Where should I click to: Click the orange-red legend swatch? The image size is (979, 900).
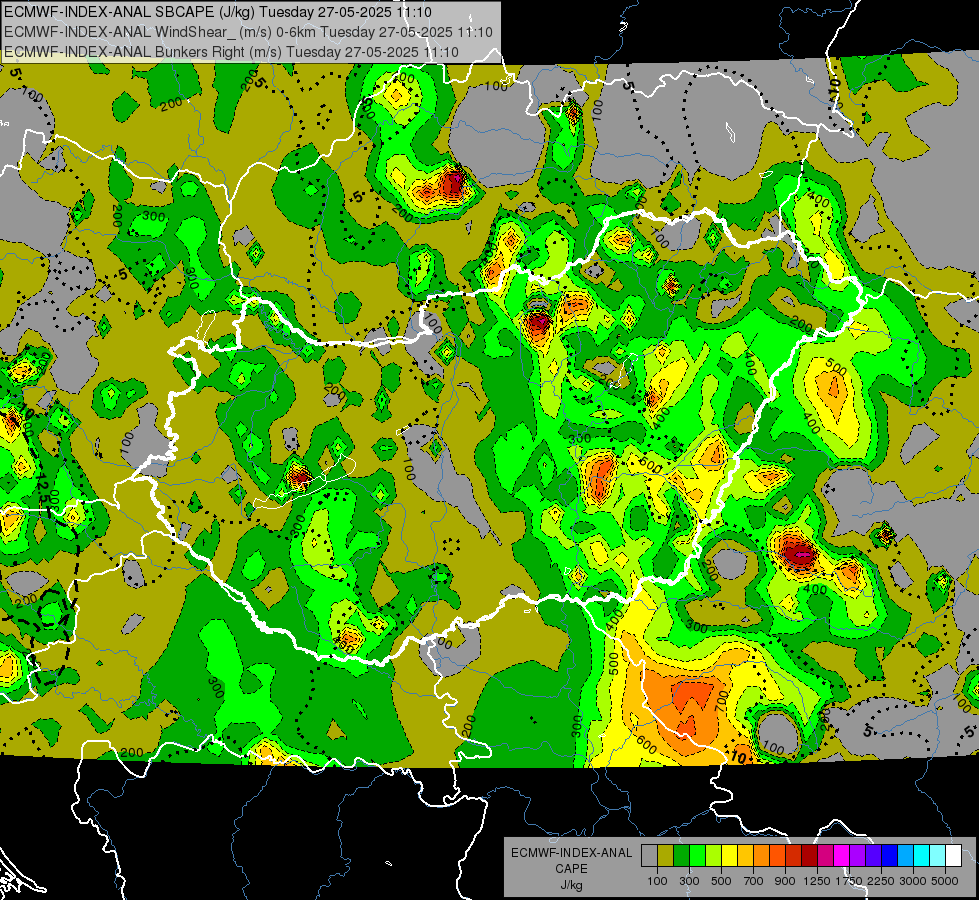(x=778, y=856)
